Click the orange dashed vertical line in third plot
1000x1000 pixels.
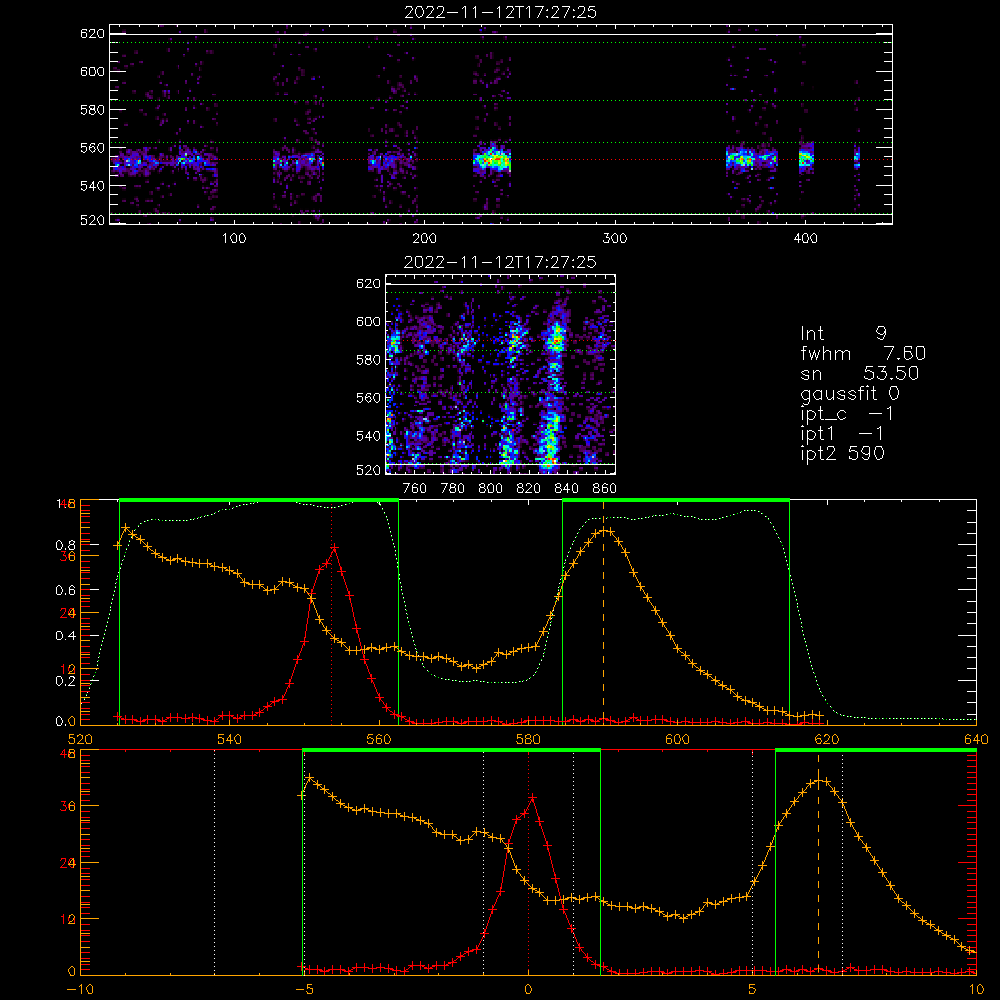point(603,612)
